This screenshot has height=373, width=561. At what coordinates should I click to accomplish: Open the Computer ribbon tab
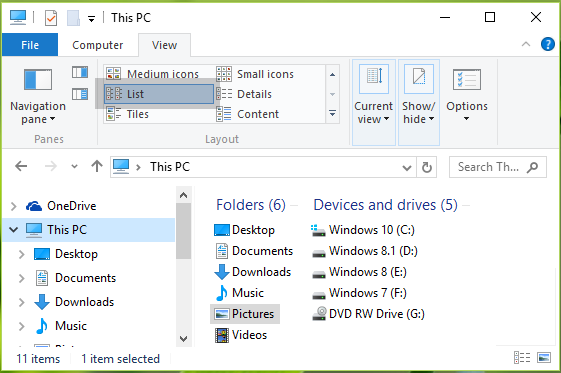(98, 45)
